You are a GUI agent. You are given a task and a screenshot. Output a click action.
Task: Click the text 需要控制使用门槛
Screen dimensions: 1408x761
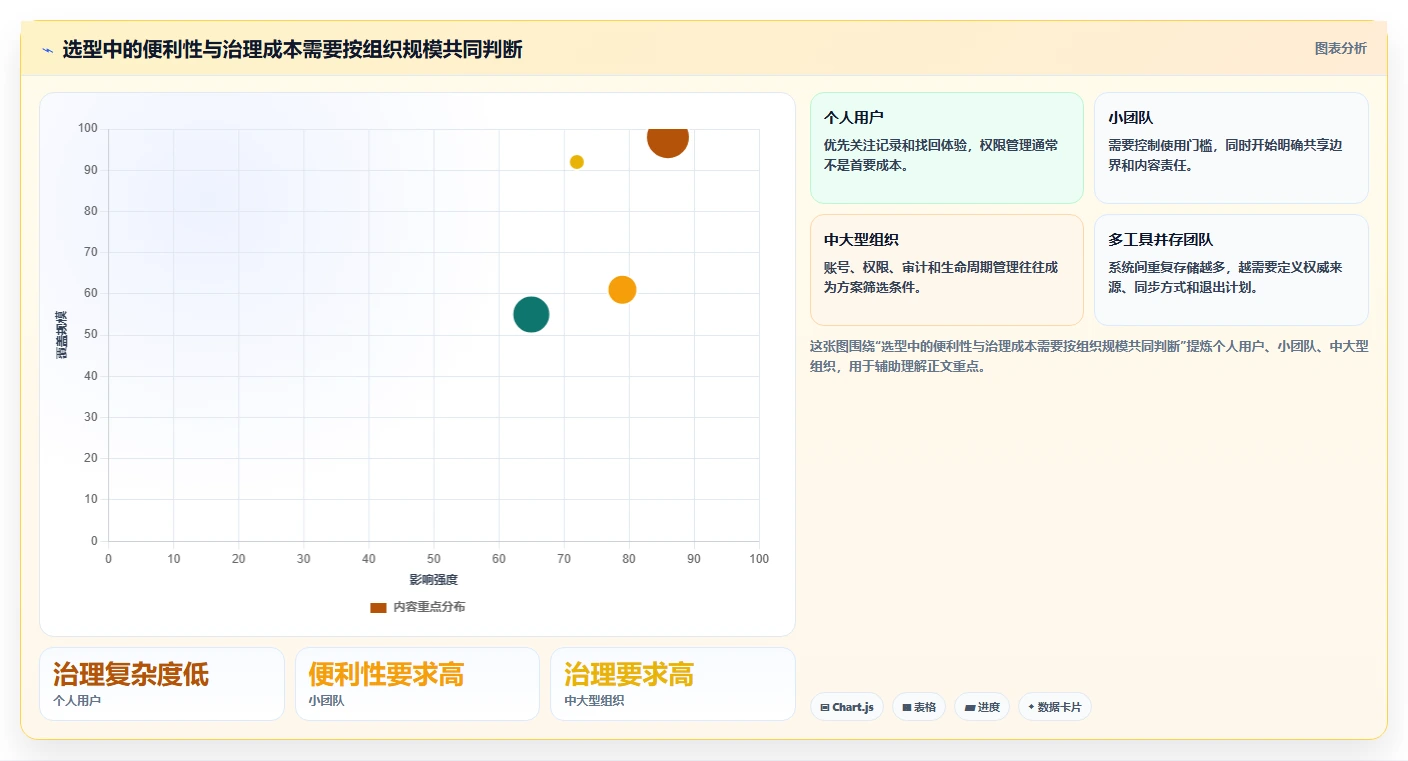coord(1161,145)
